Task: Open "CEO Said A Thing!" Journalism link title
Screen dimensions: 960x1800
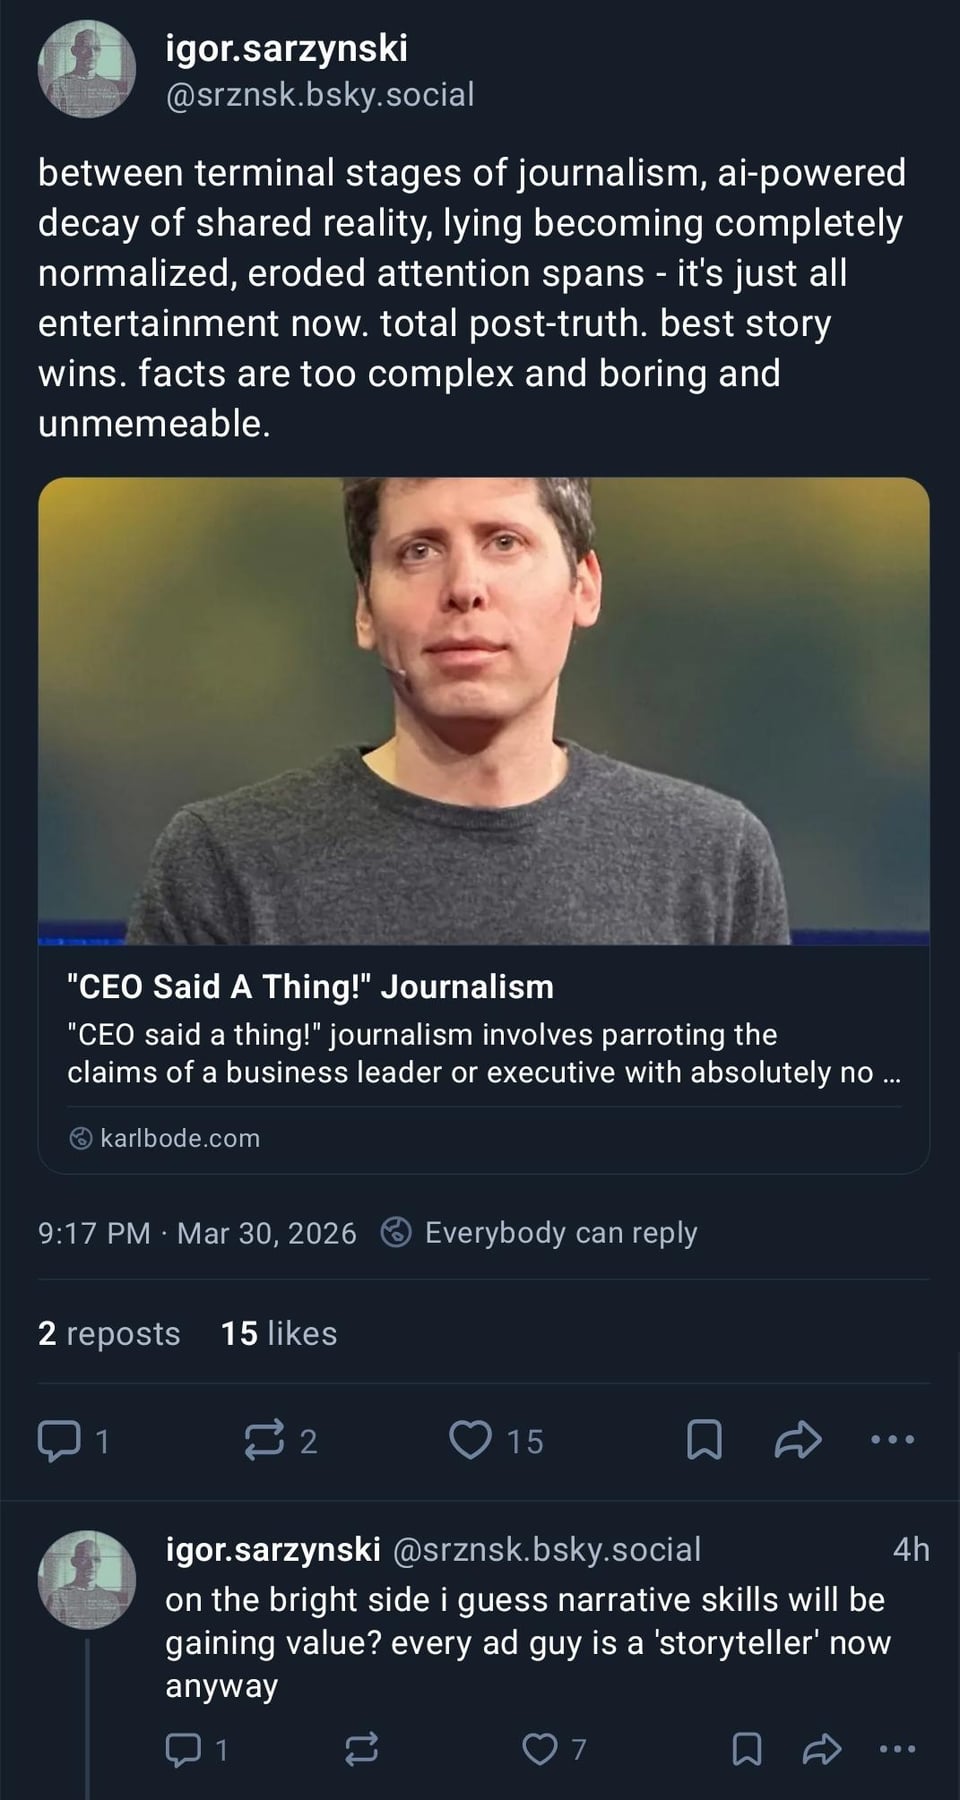Action: (310, 987)
